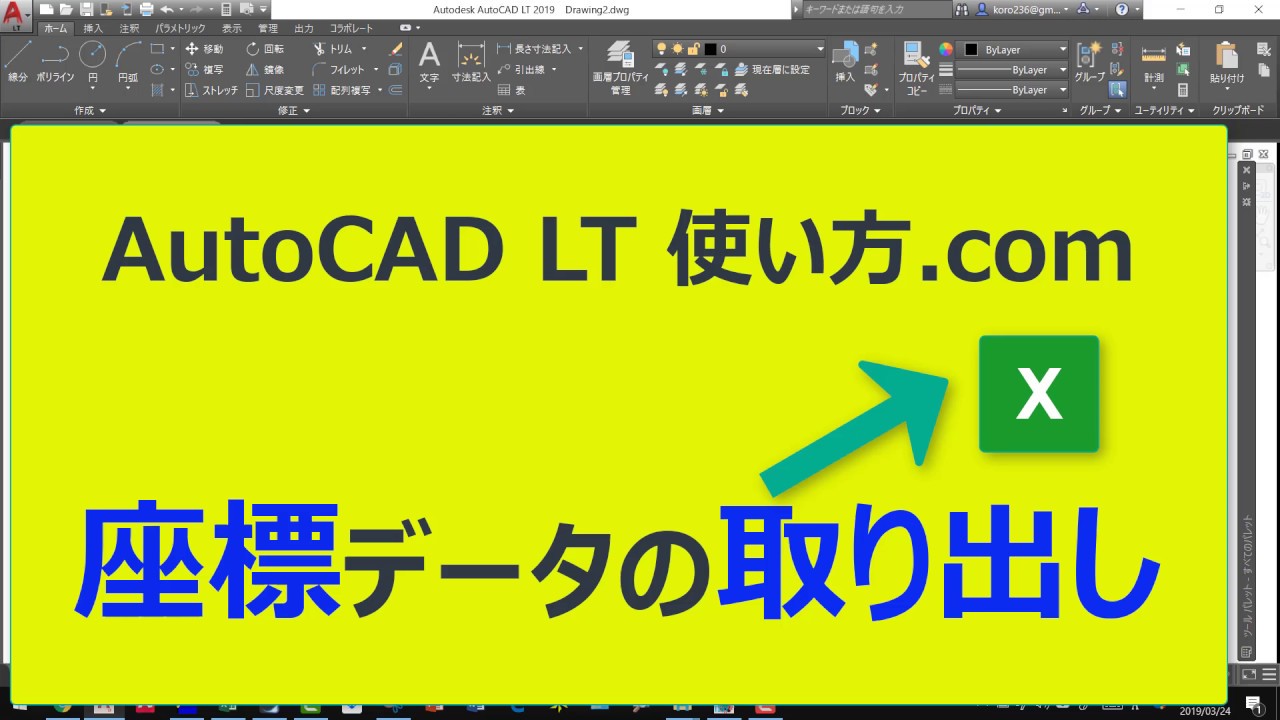
Task: Switch to the コラボレート ribbon tab
Action: point(352,29)
